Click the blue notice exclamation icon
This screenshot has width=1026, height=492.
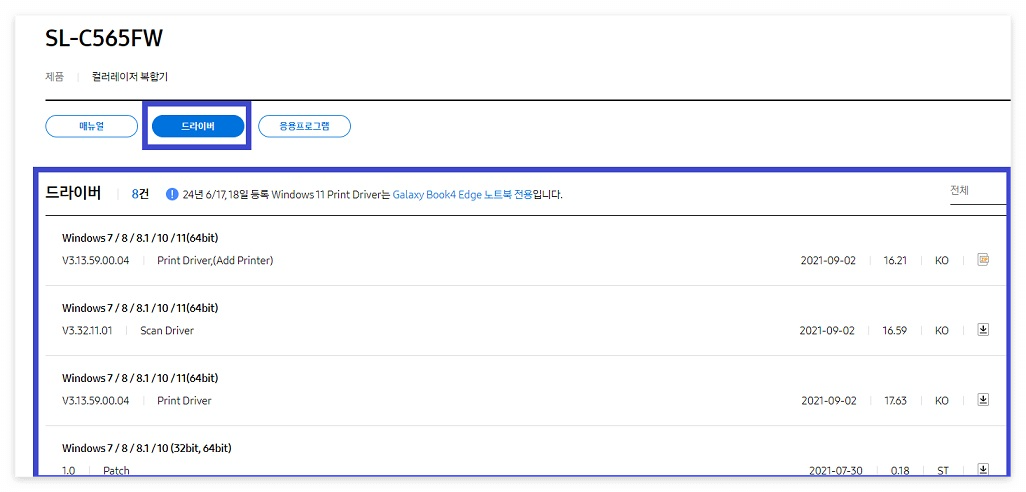[x=172, y=194]
